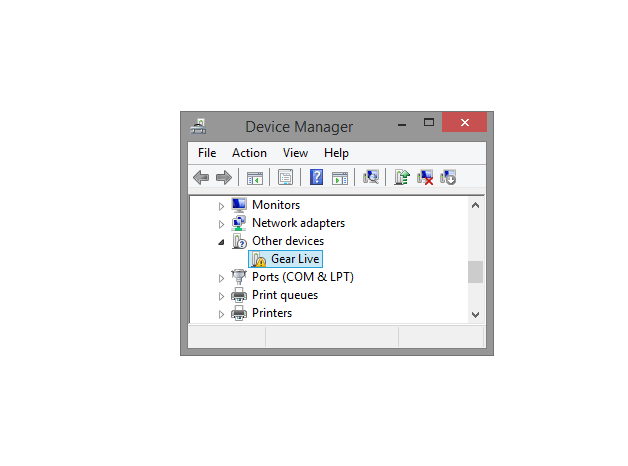This screenshot has height=466, width=628.
Task: Click the Device Manager title bar icon
Action: tap(198, 127)
